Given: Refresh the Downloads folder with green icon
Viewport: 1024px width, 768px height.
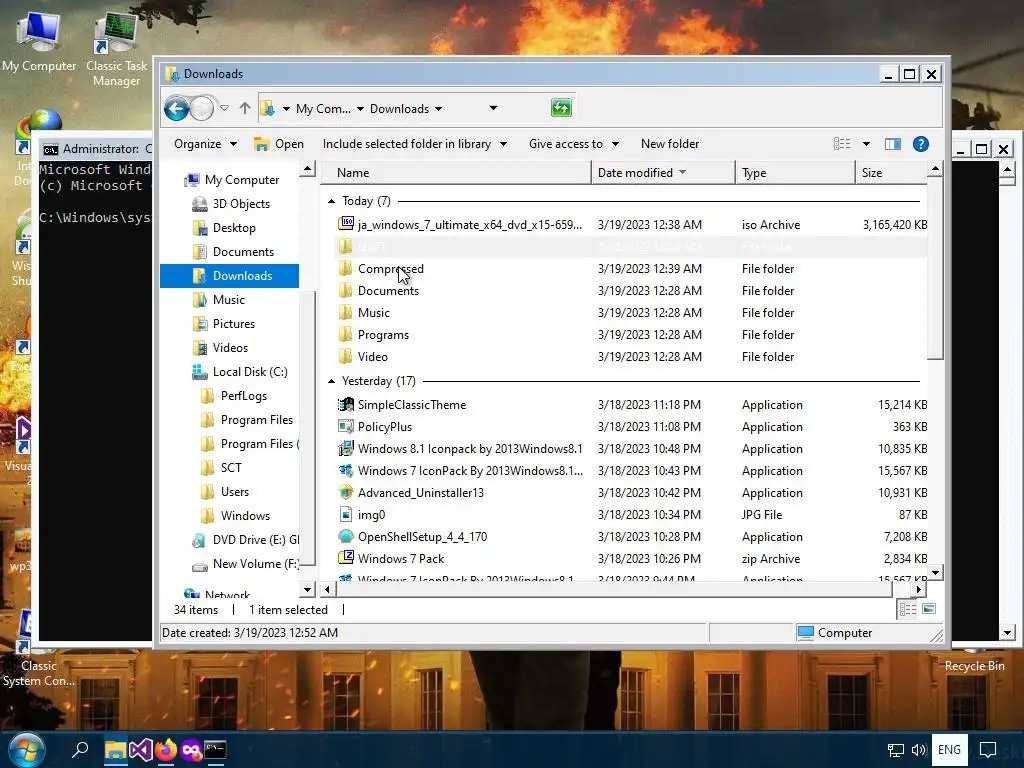Looking at the screenshot, I should click(561, 108).
